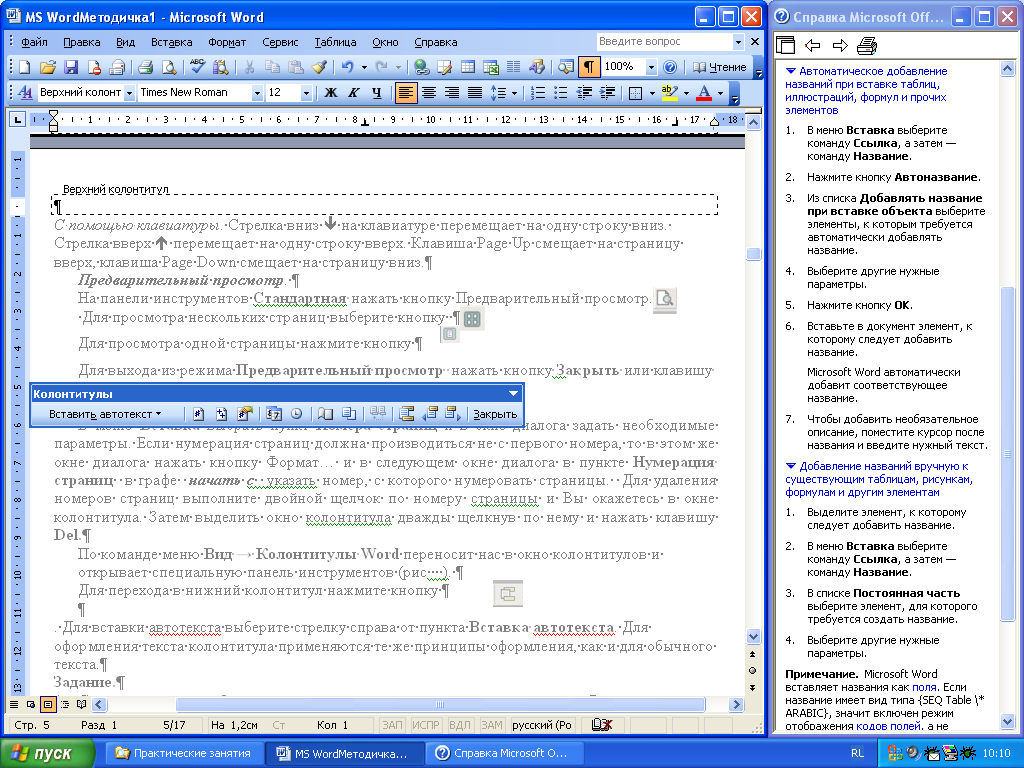Print the document from the Standard toolbar

(146, 67)
